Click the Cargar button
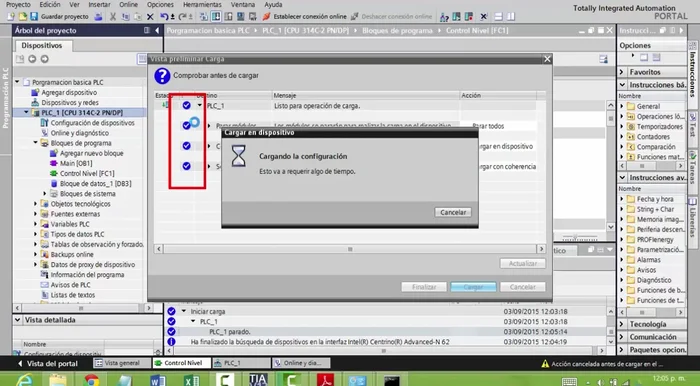 [473, 287]
